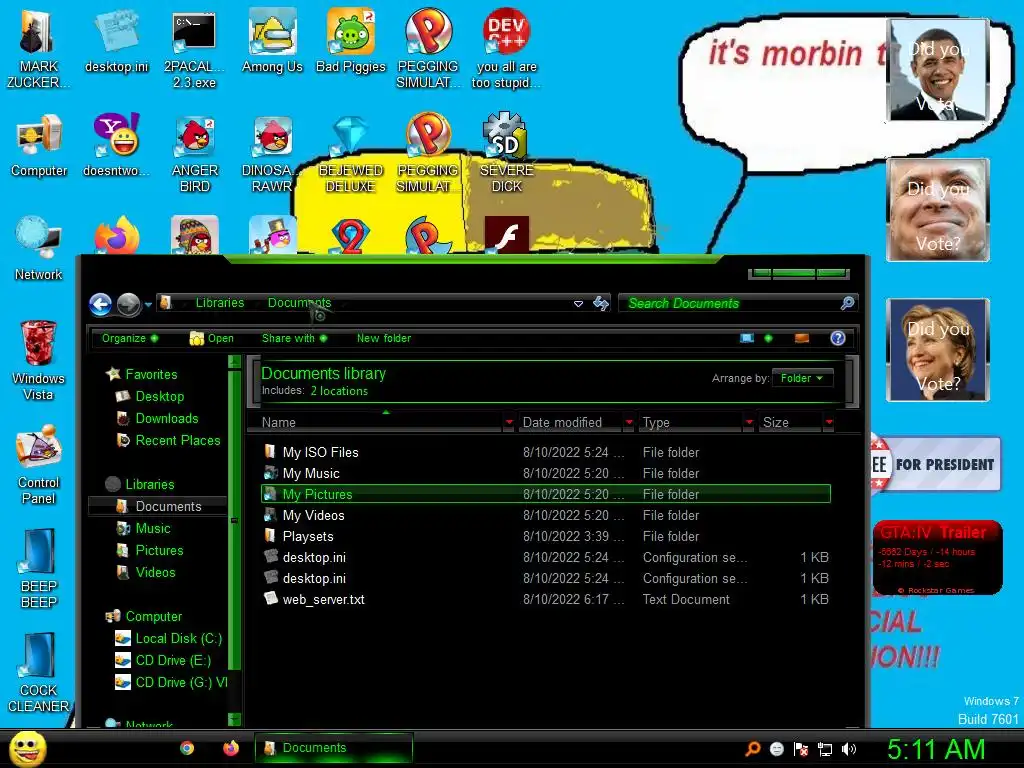Open the Date modified column filter dropdown
This screenshot has width=1024, height=768.
coord(629,422)
